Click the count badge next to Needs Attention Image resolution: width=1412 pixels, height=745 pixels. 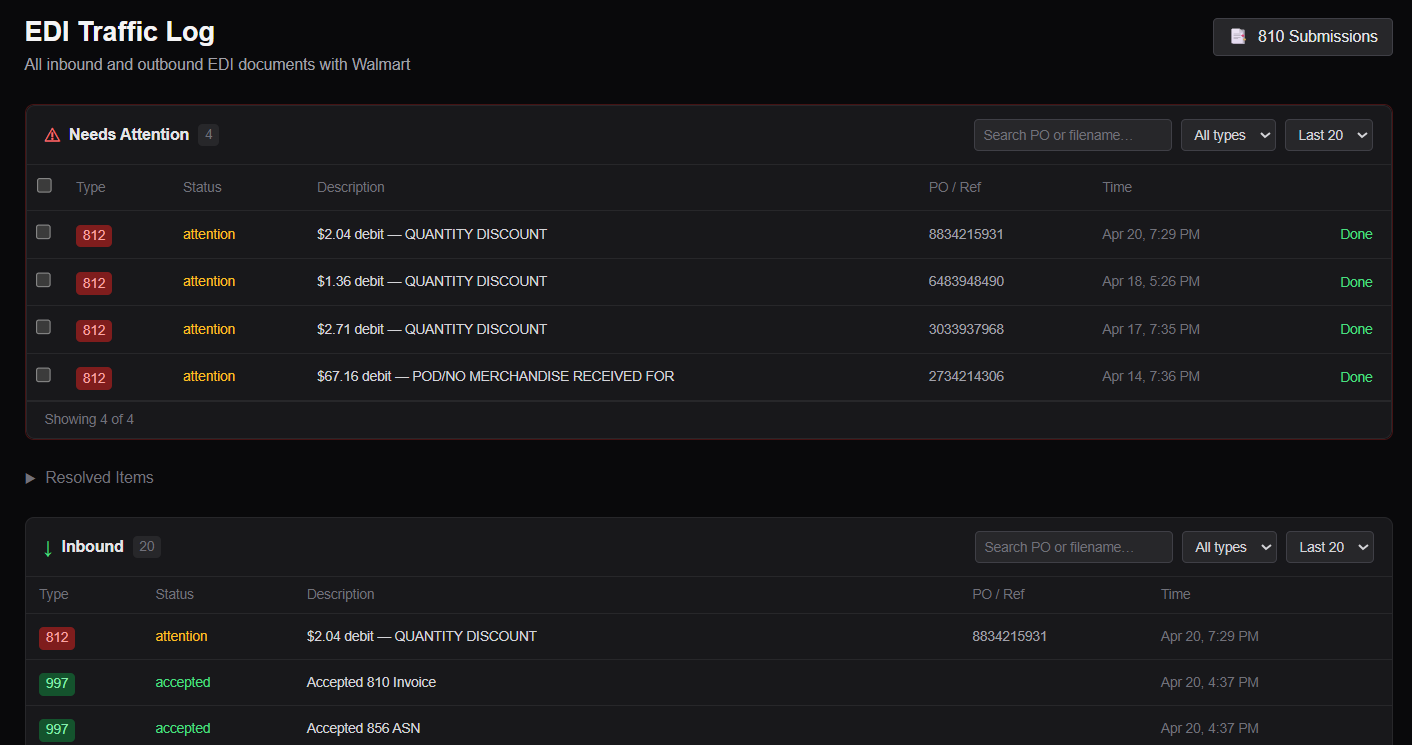click(x=208, y=134)
